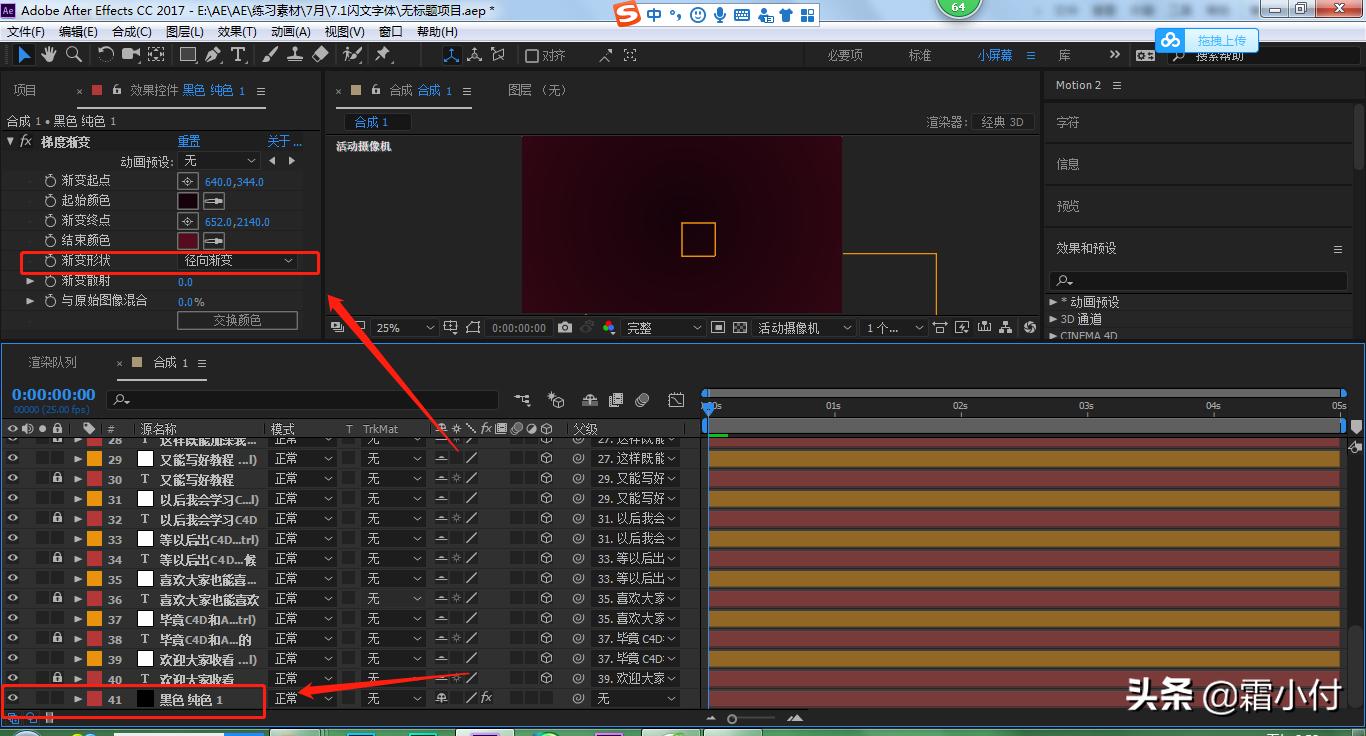The image size is (1366, 736).
Task: Unlock layer 30 又能写好教程
Action: (x=56, y=478)
